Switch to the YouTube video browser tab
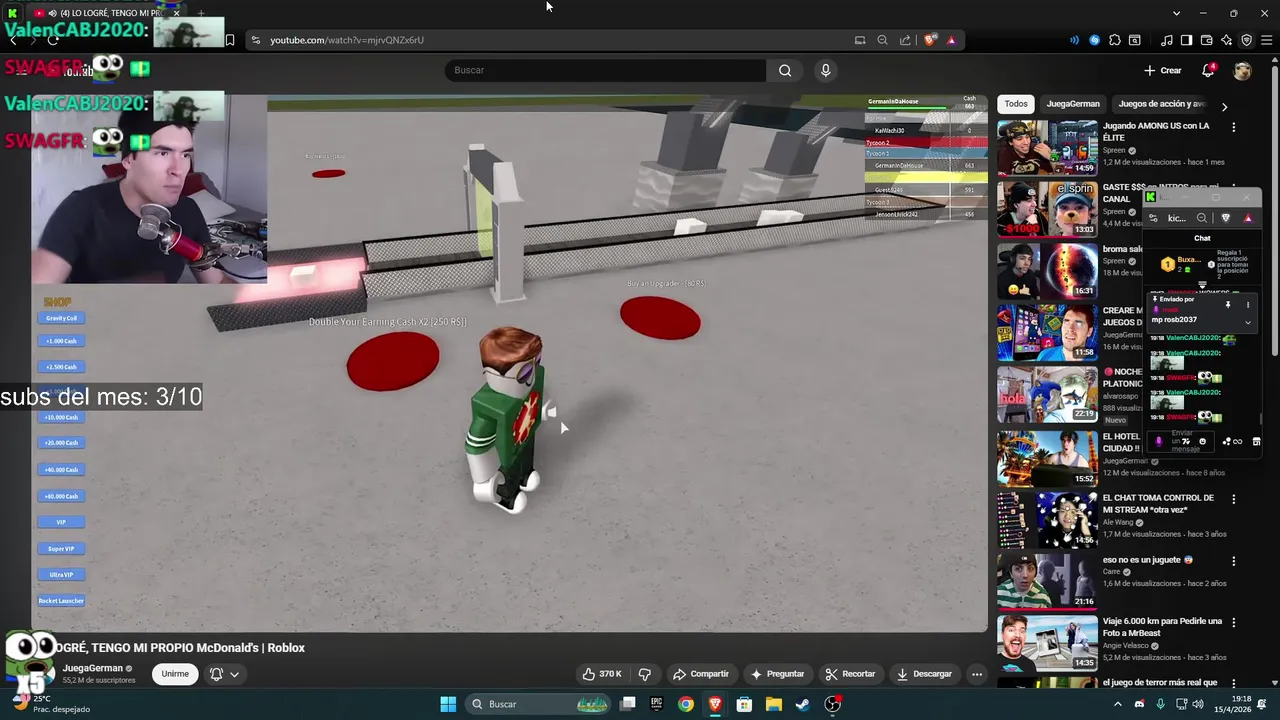Screen dimensions: 1280x720 coord(105,13)
